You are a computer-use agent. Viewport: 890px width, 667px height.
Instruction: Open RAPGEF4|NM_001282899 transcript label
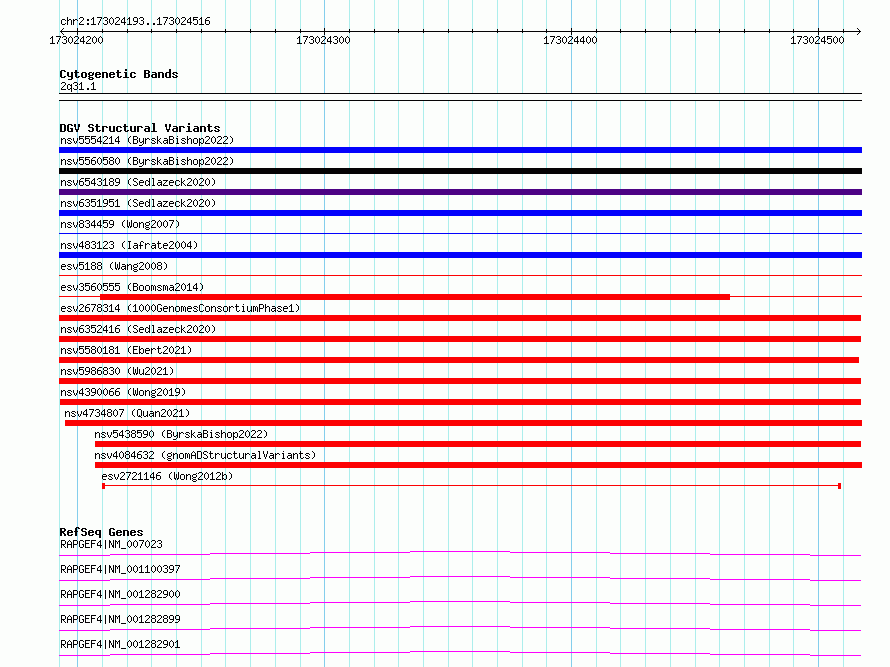[x=120, y=619]
